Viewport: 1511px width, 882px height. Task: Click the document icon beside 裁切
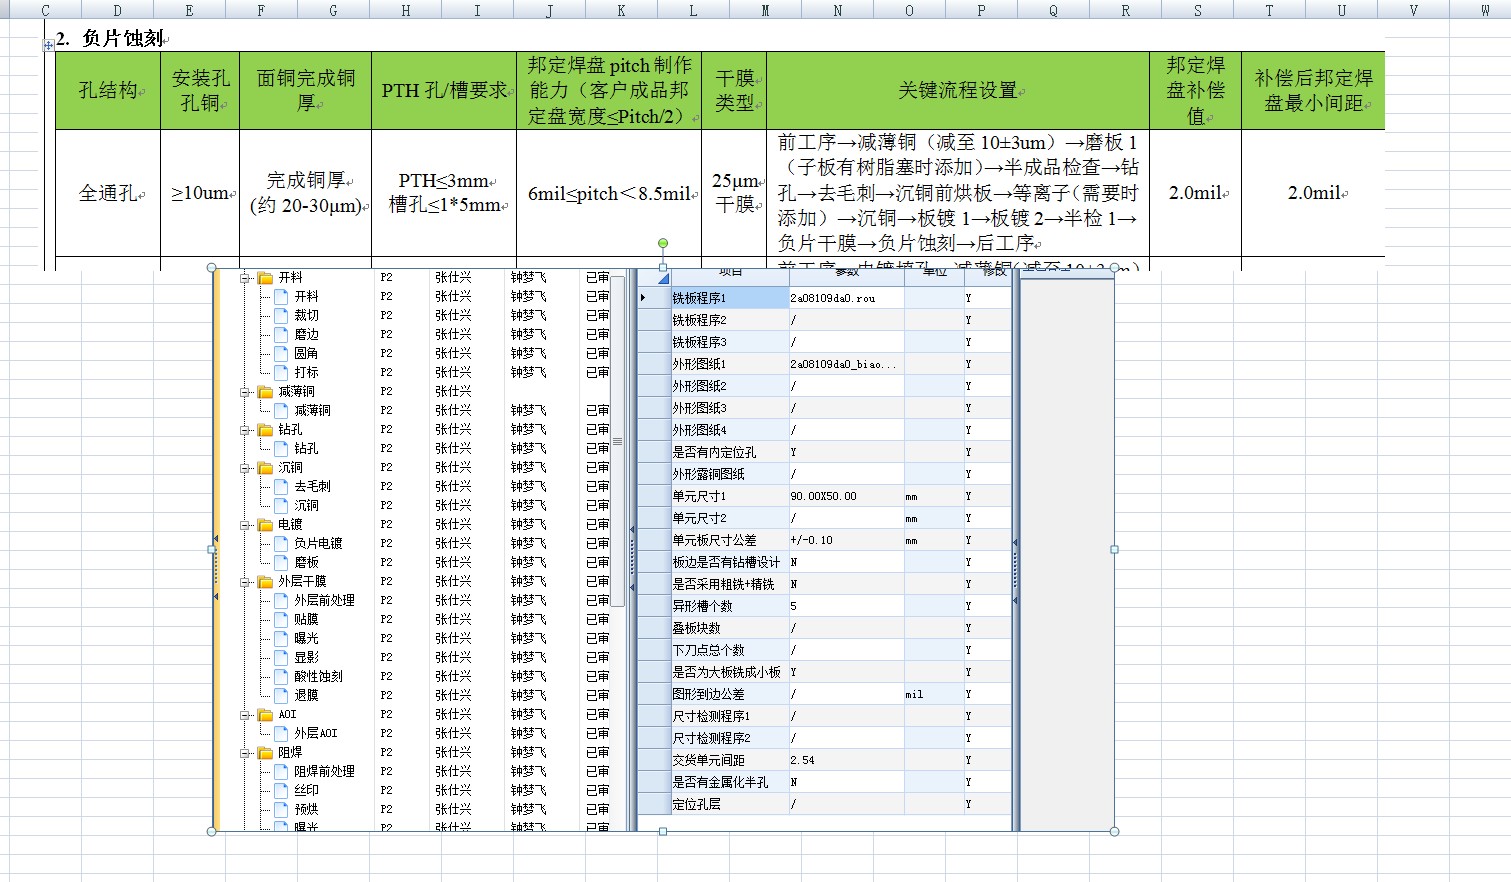[x=282, y=316]
